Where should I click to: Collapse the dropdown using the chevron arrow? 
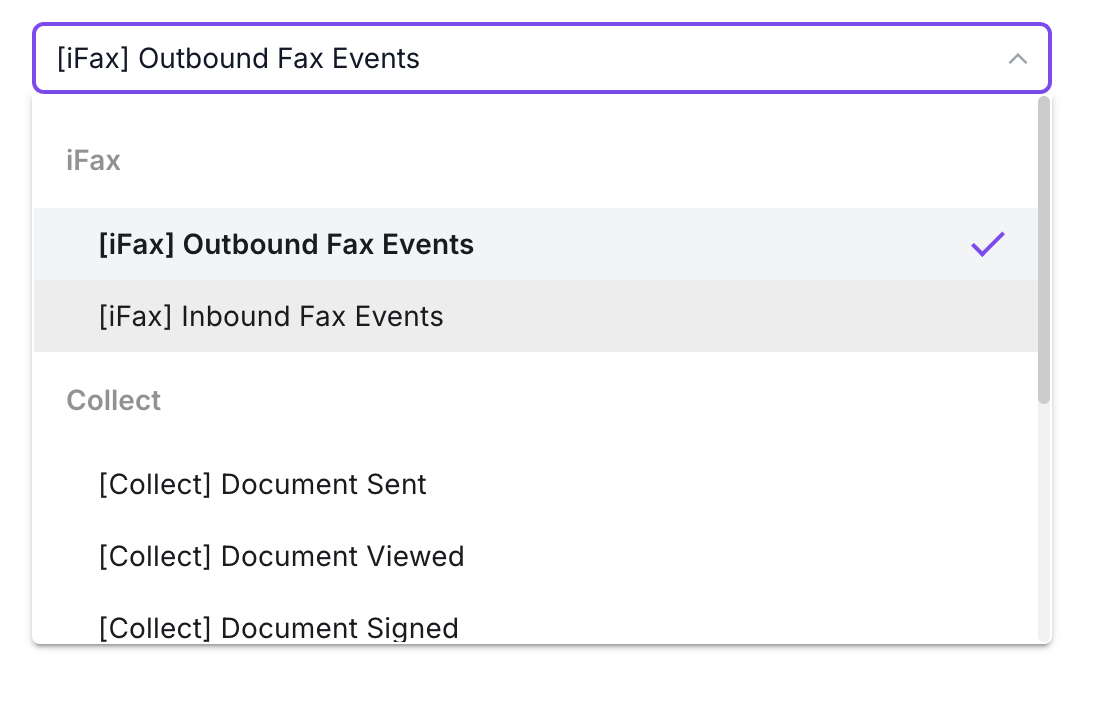click(x=1017, y=59)
